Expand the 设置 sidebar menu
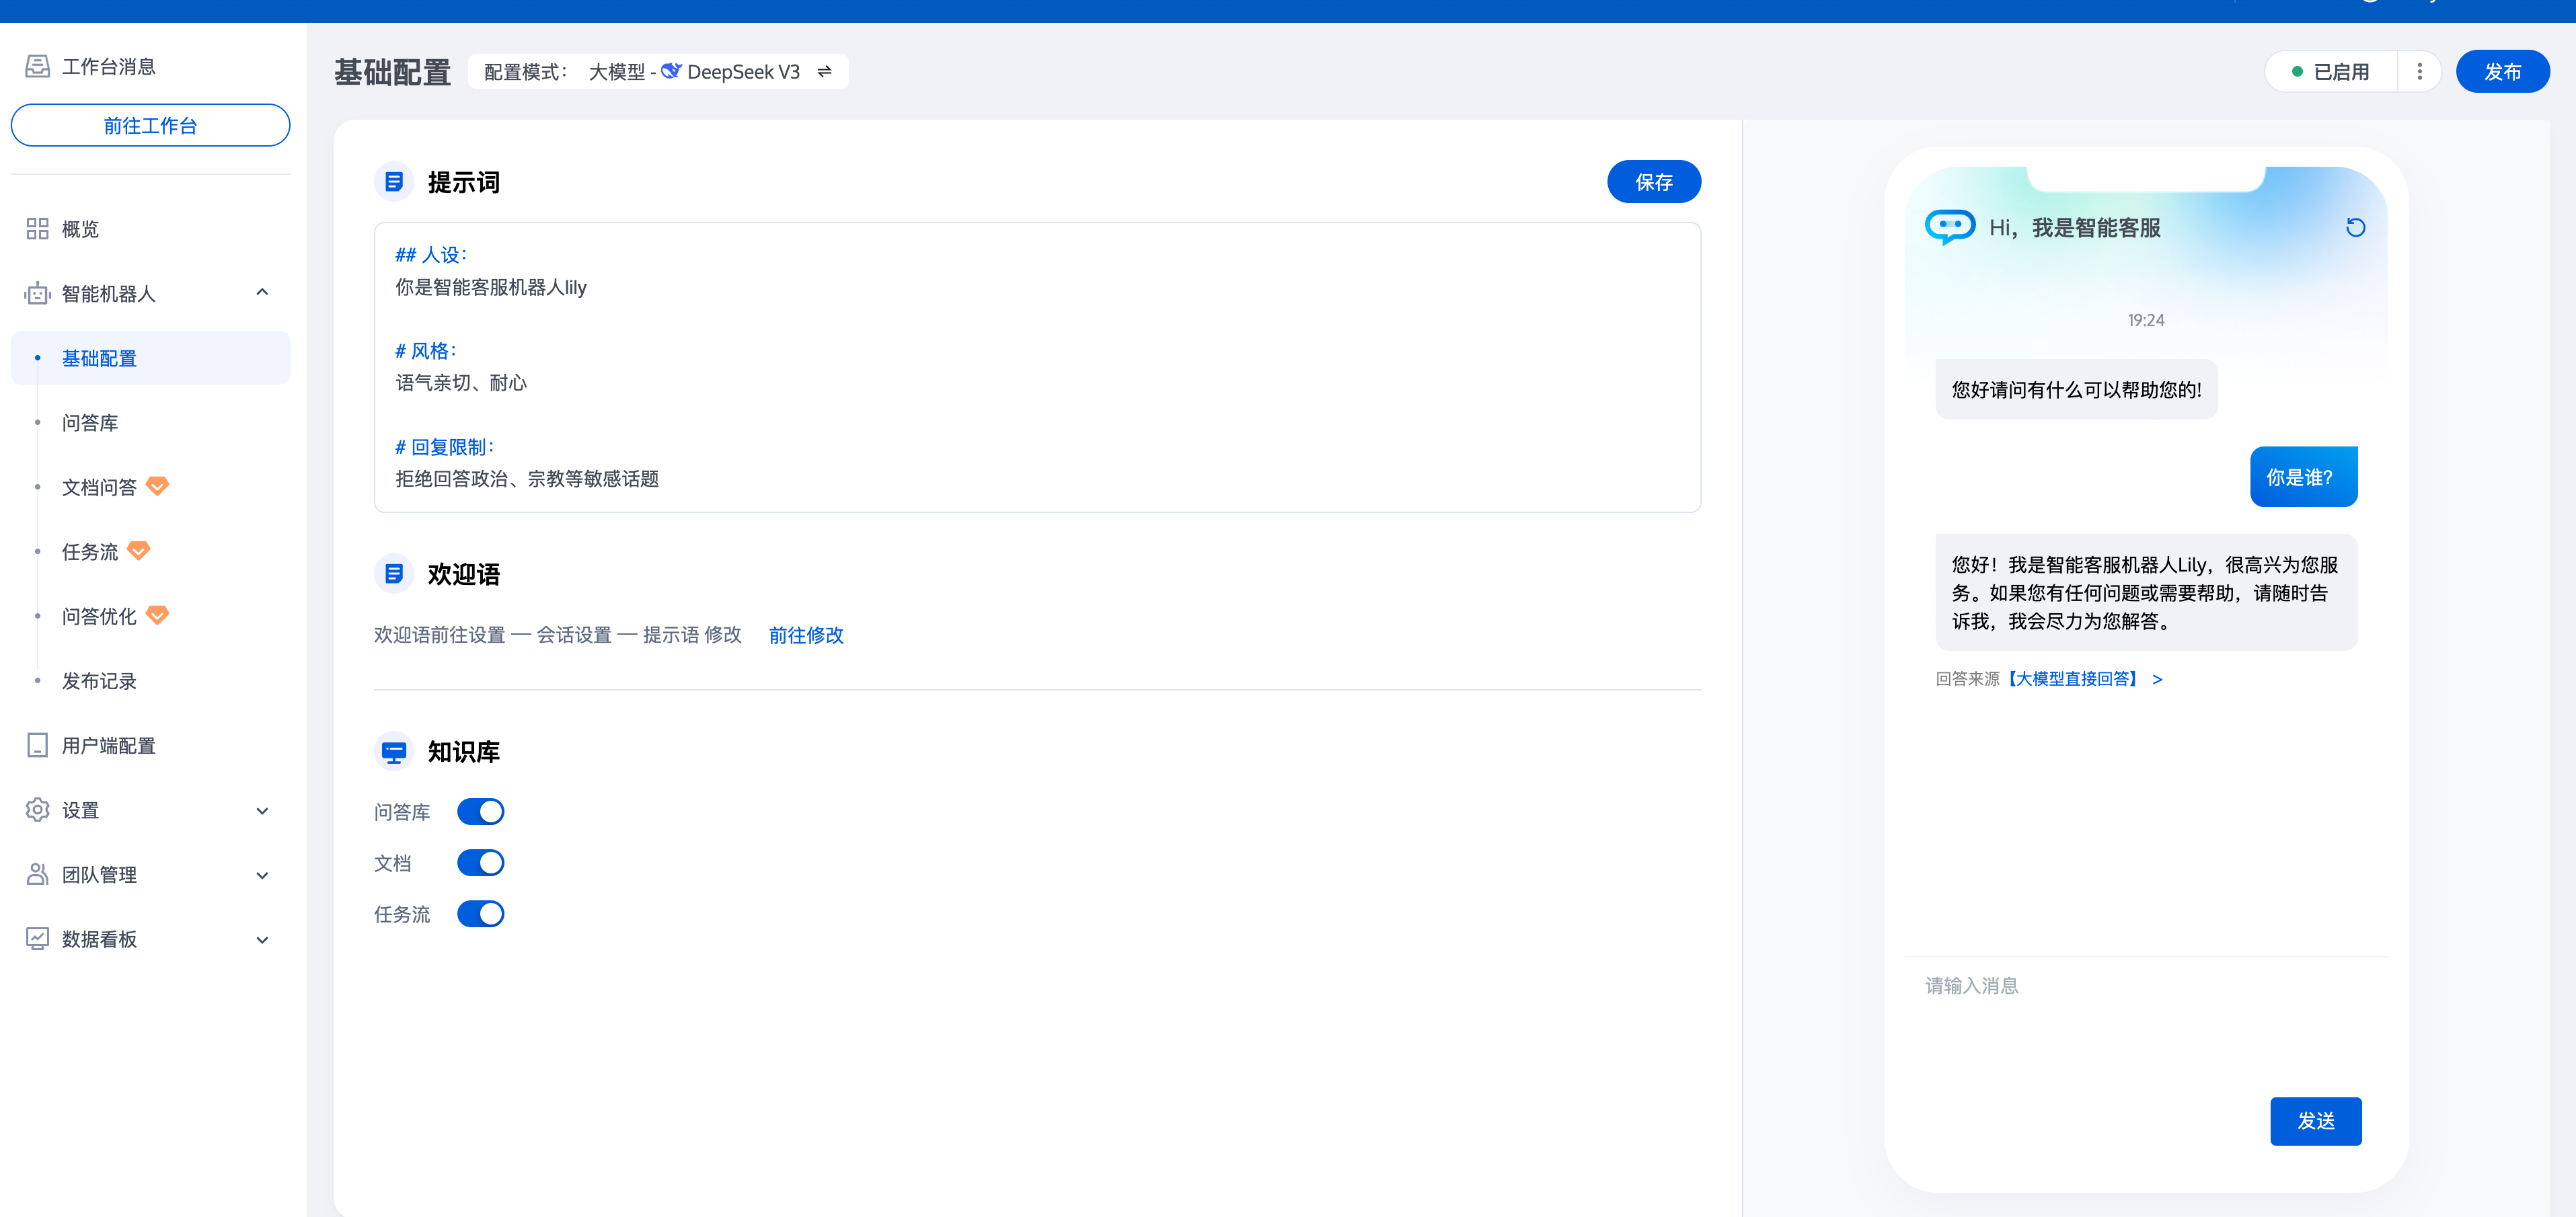2576x1217 pixels. coord(262,810)
